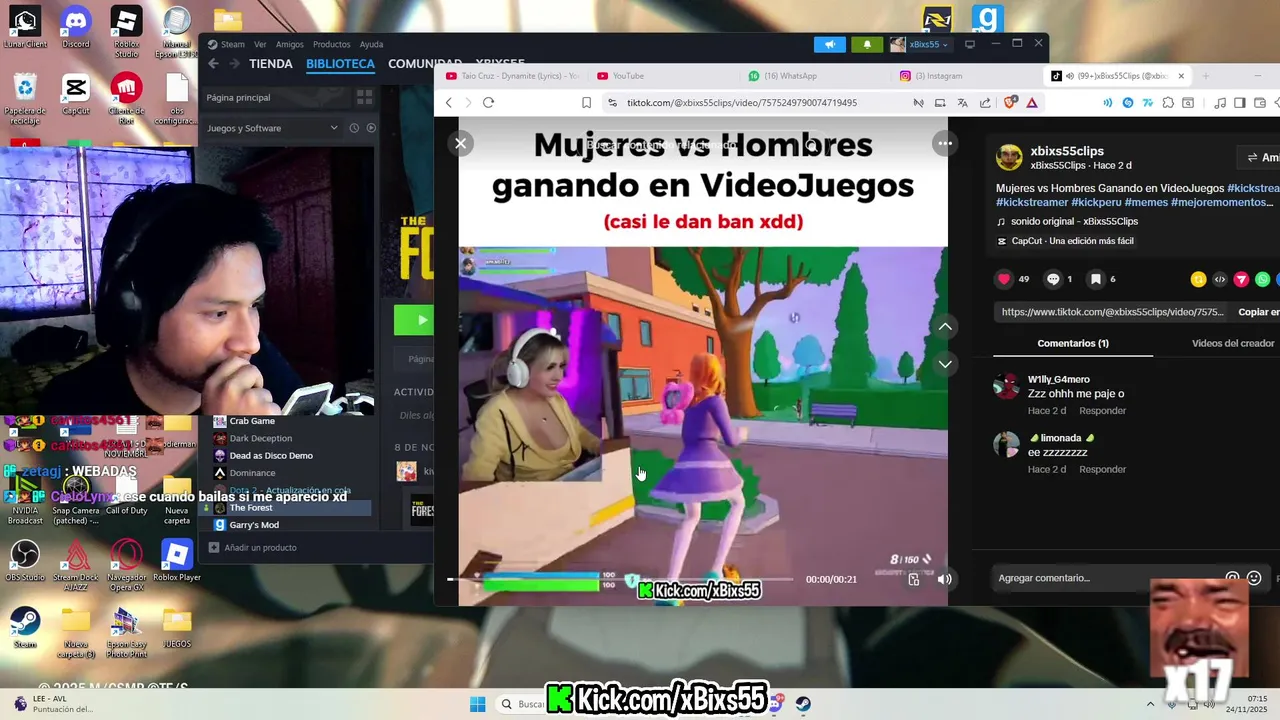Share video via WhatsApp icon

tap(1262, 279)
